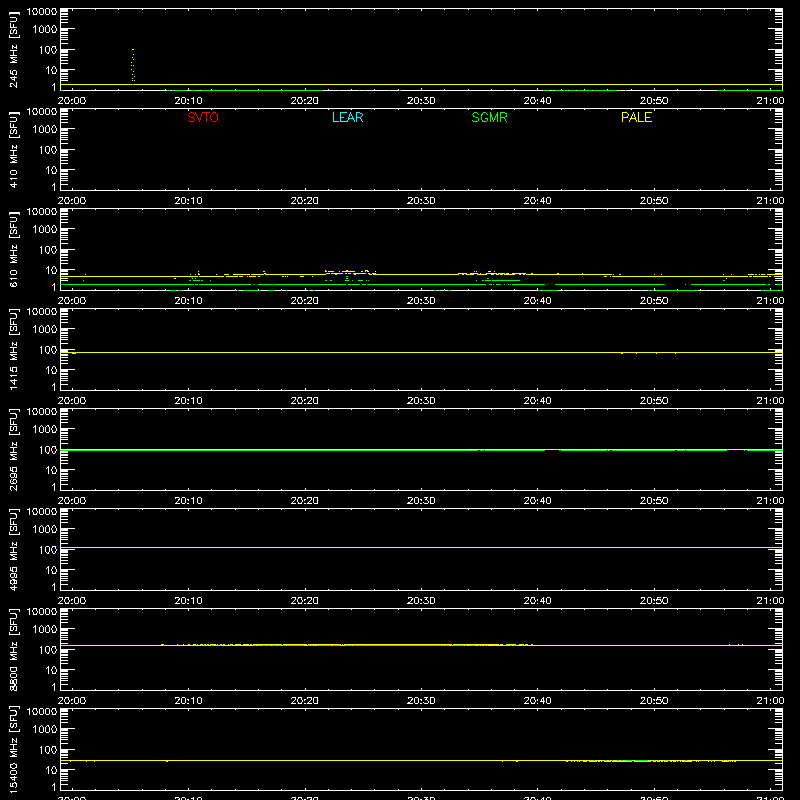Select the 8800 MHz [SFU] axis title
Image resolution: width=800 pixels, height=800 pixels.
[x=13, y=649]
